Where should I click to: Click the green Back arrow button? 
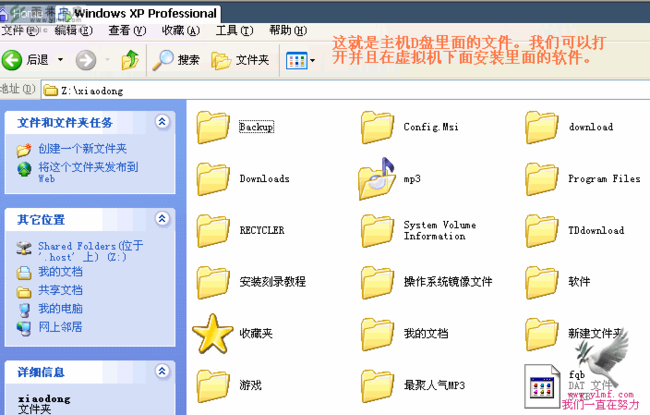(12, 60)
